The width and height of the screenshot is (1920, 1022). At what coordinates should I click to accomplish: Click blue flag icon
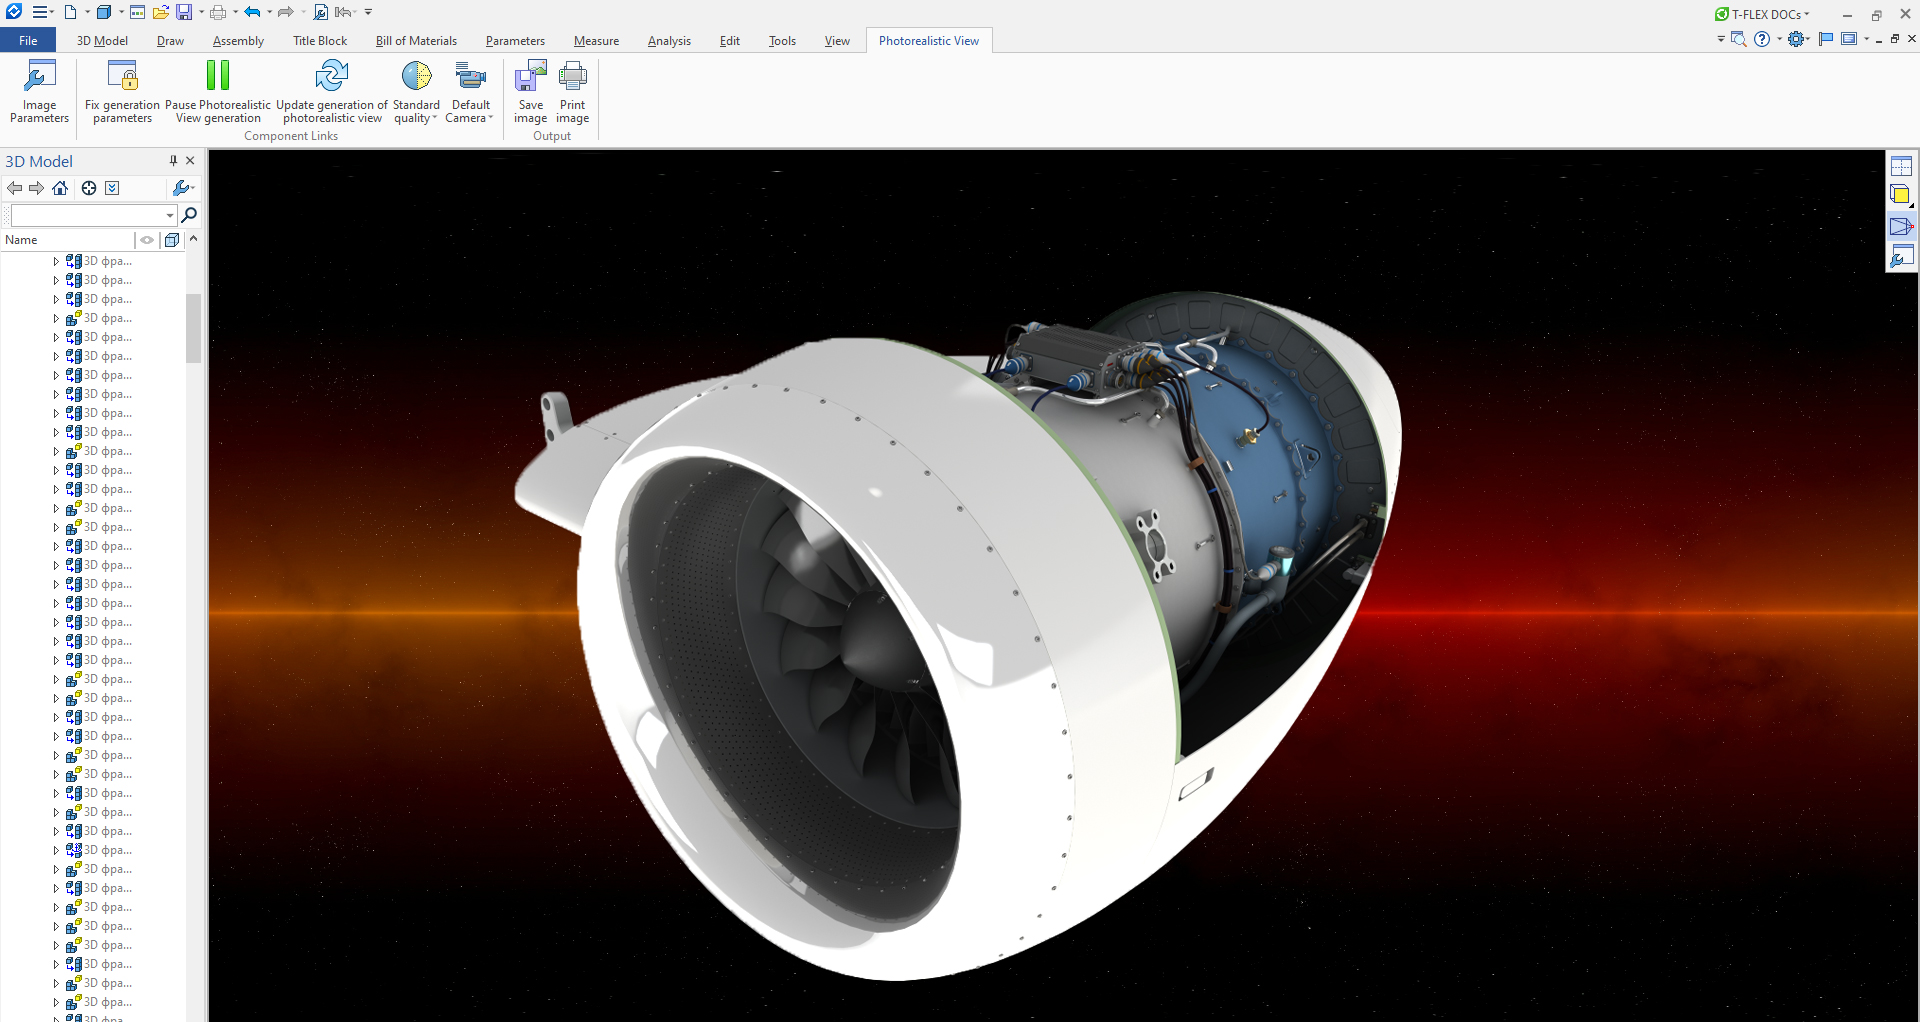click(x=1826, y=39)
